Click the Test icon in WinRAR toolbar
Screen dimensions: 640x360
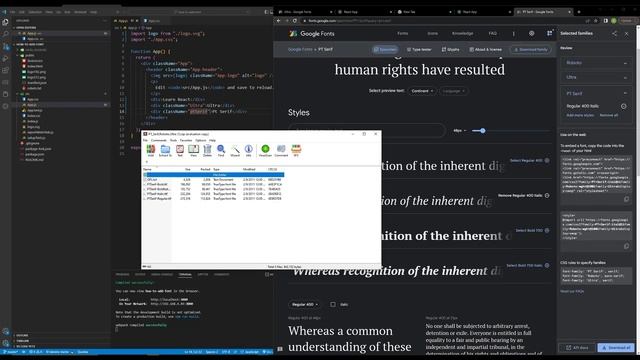point(180,150)
